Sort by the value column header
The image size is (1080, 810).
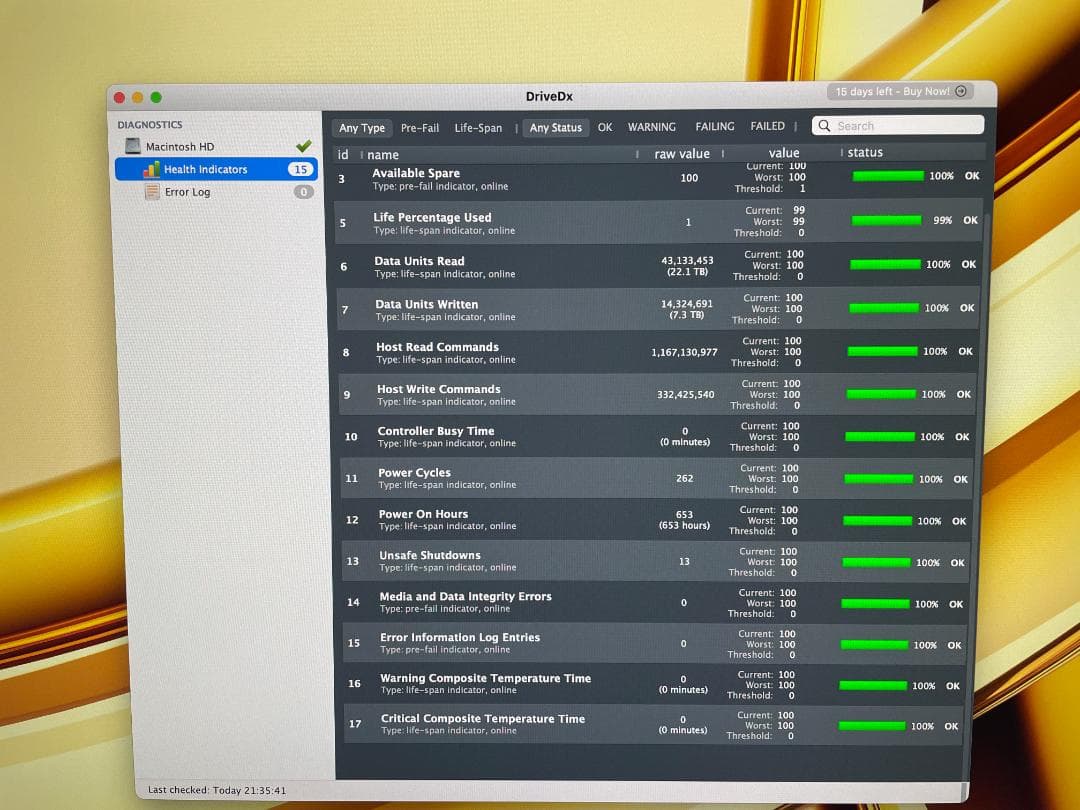coord(784,153)
